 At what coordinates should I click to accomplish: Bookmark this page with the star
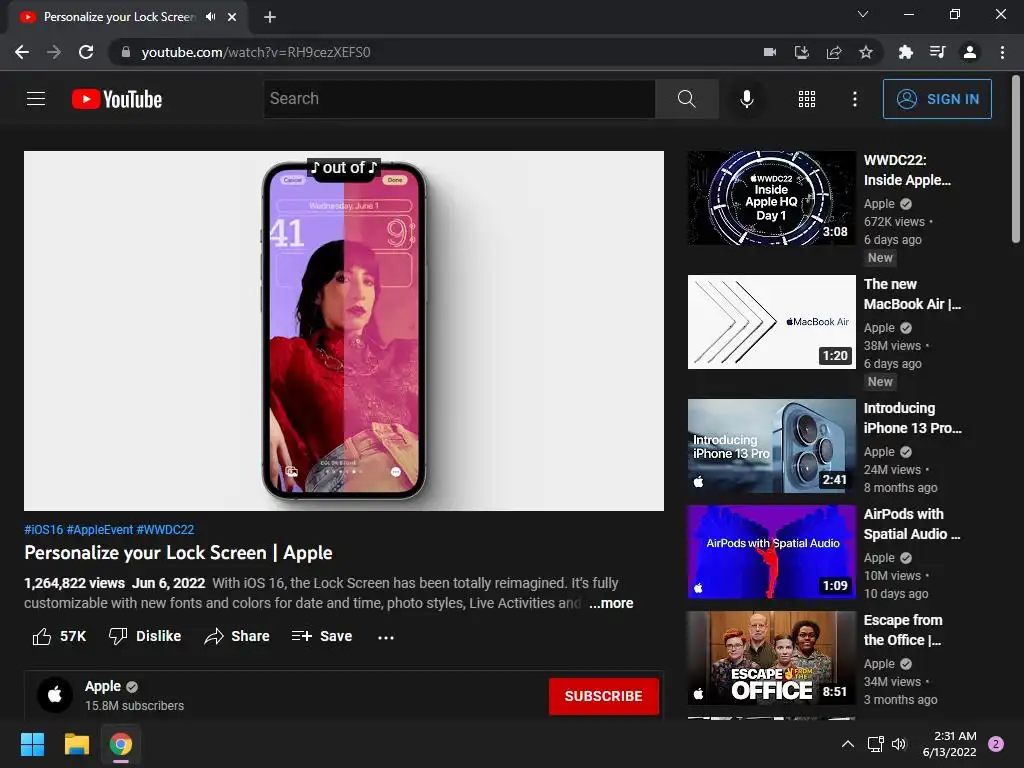pos(866,52)
